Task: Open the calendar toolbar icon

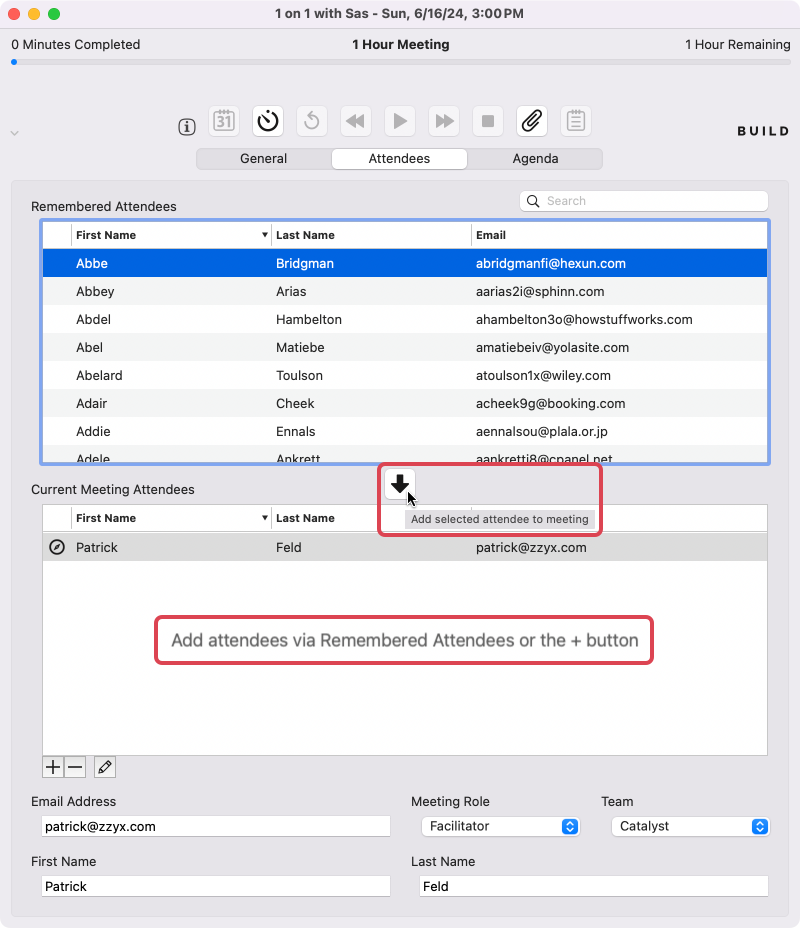Action: pyautogui.click(x=224, y=121)
